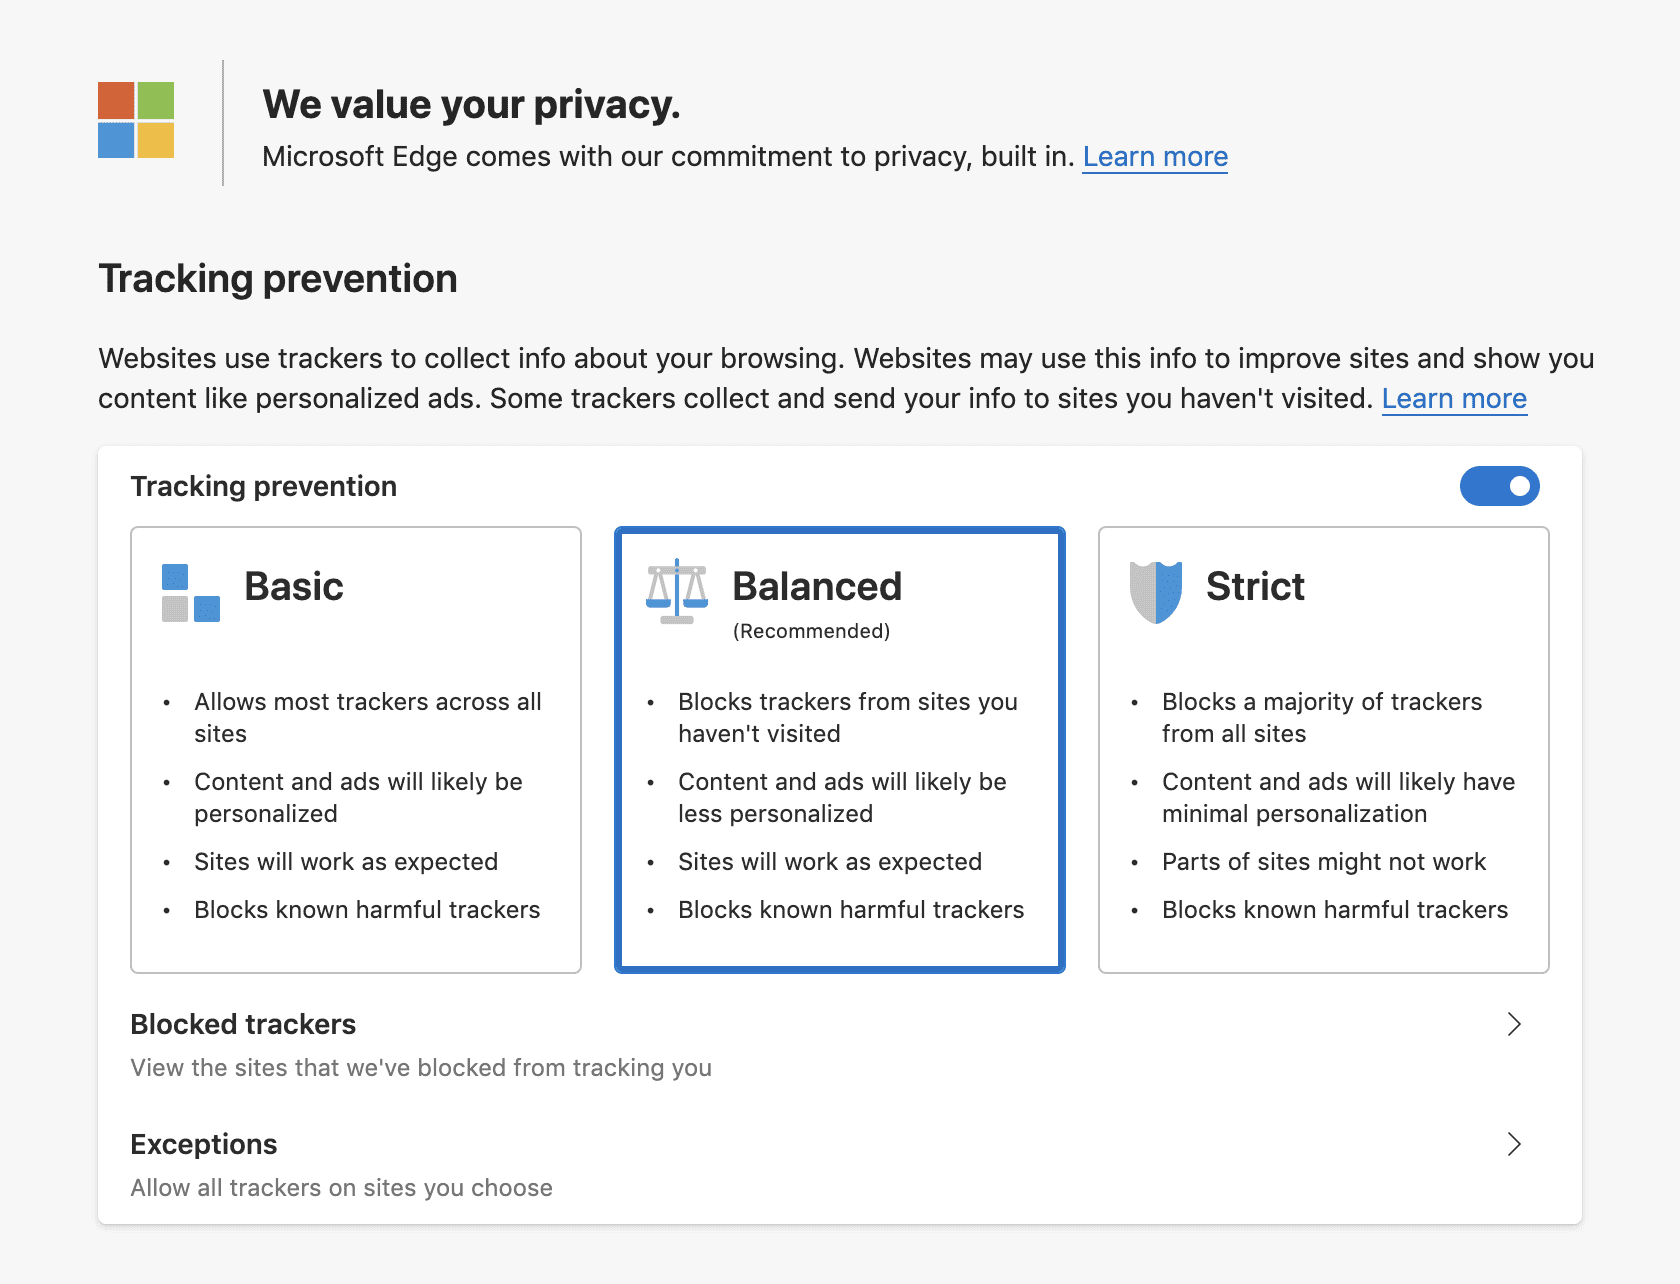The height and width of the screenshot is (1284, 1680).
Task: Click Learn more beside privacy commitment
Action: [1155, 157]
